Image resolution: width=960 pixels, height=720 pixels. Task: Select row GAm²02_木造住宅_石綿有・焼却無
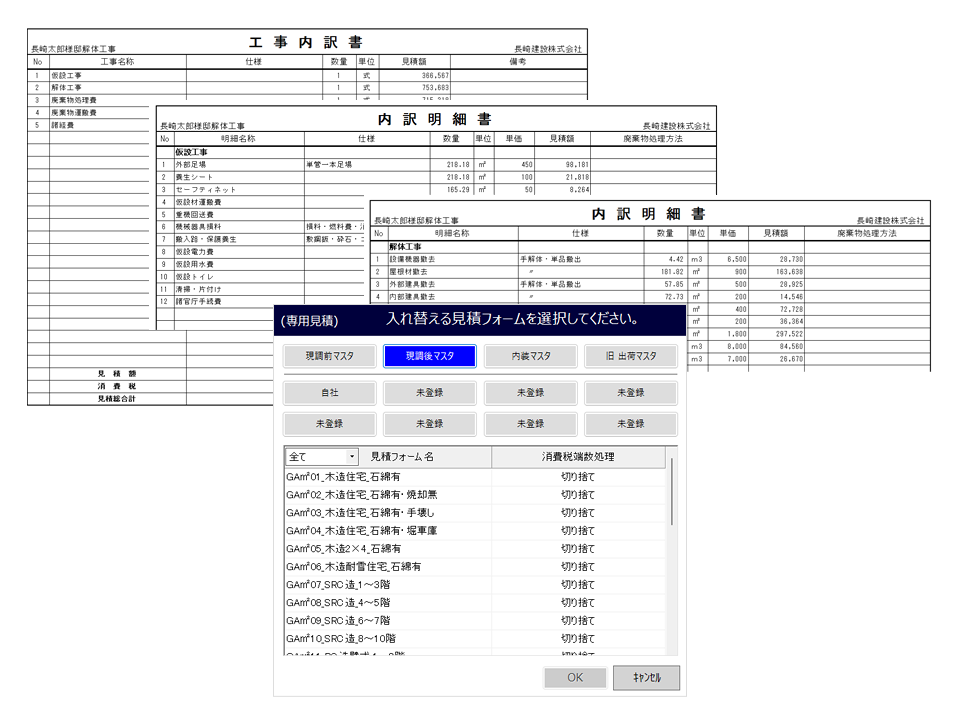(x=475, y=494)
